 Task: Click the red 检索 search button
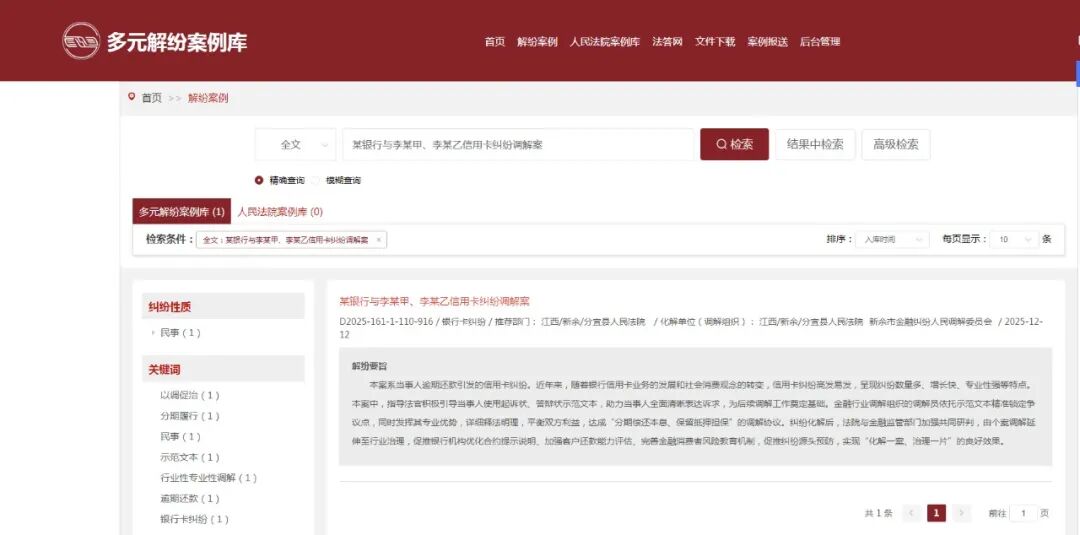point(734,144)
